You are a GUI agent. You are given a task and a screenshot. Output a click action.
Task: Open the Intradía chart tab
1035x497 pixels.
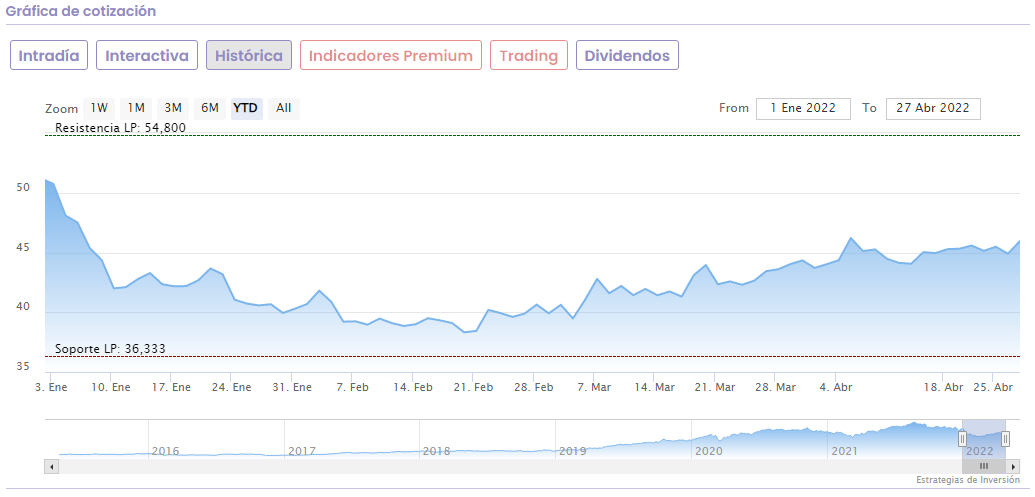coord(49,56)
